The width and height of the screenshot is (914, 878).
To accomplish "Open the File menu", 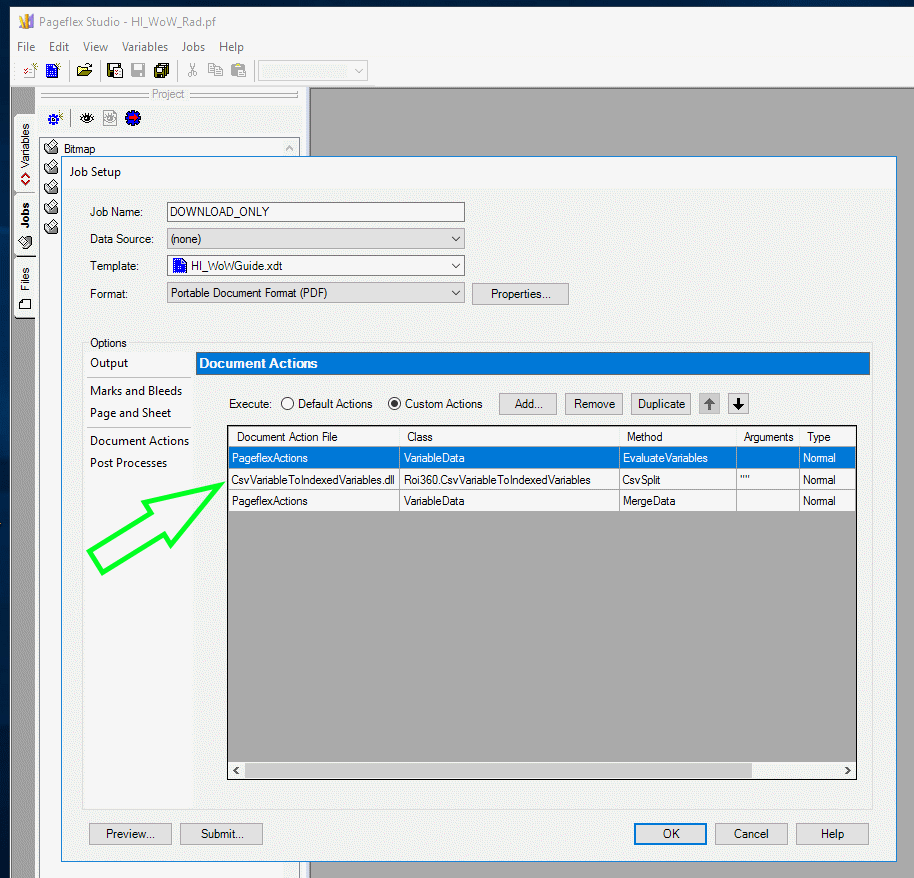I will [26, 47].
